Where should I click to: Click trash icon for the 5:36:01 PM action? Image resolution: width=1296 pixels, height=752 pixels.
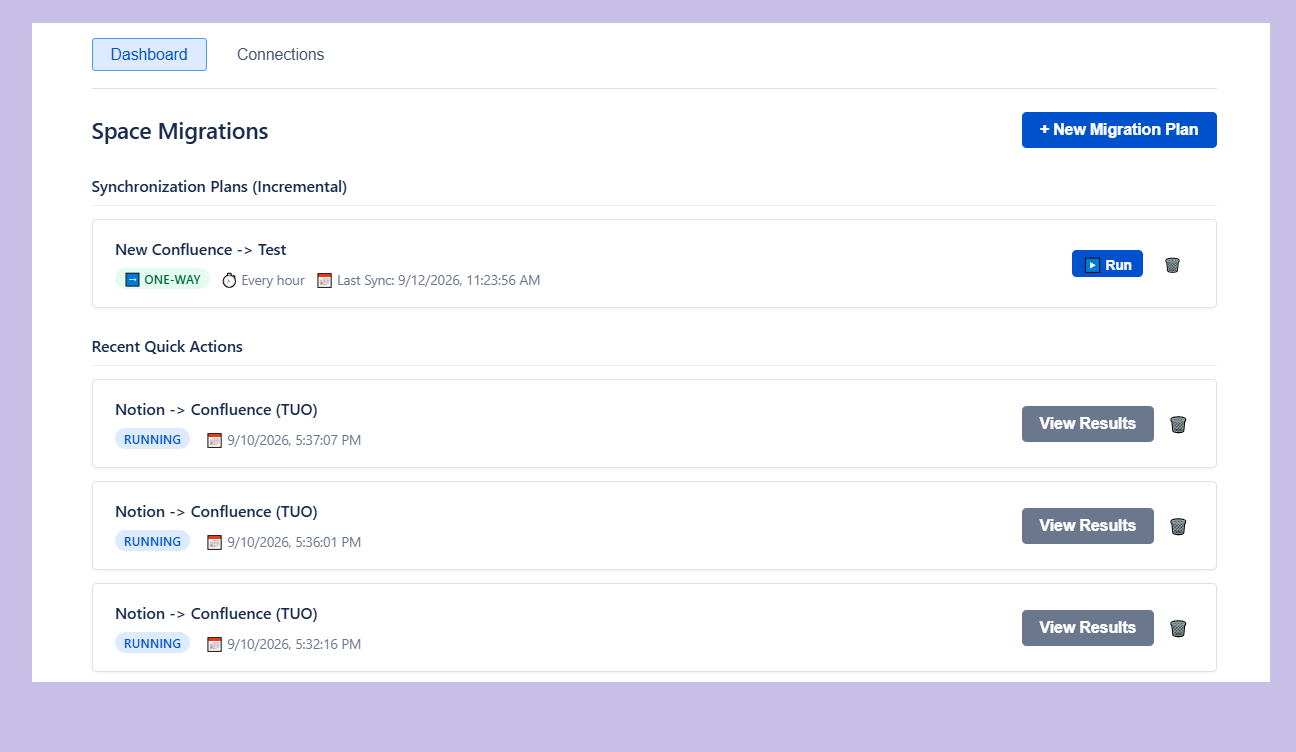pyautogui.click(x=1178, y=526)
